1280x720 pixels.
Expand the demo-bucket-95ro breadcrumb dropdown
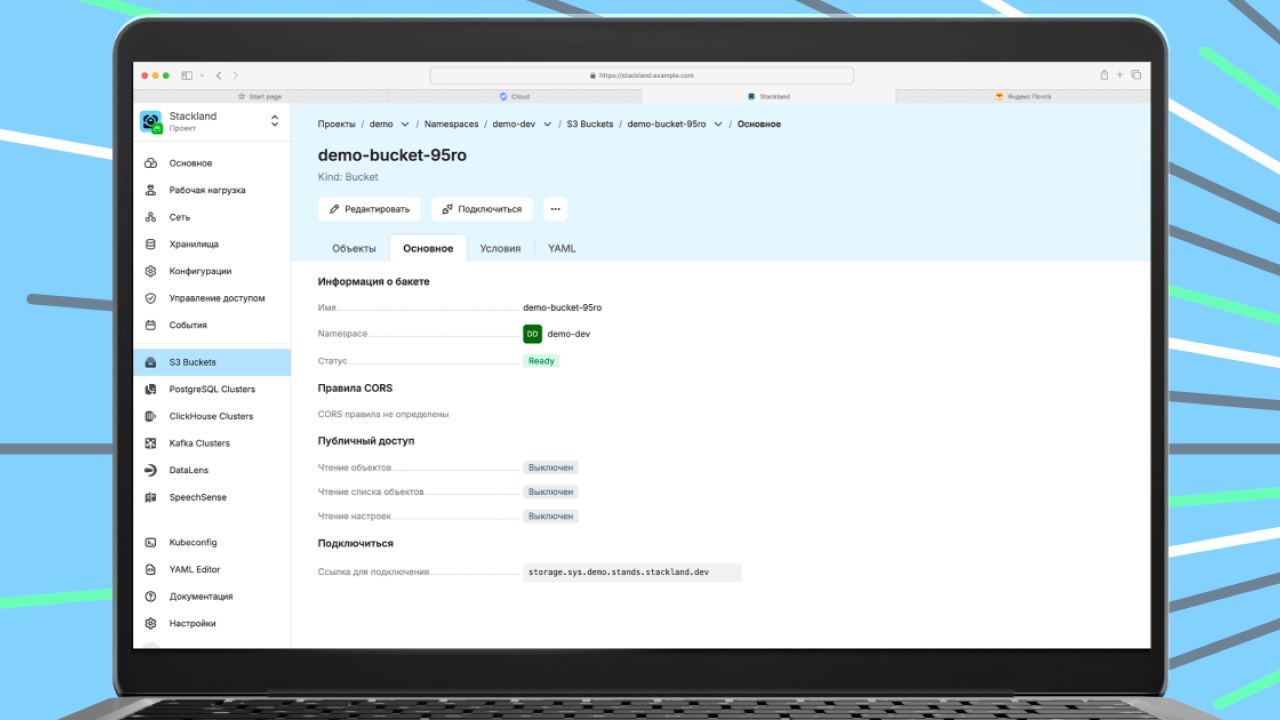pyautogui.click(x=718, y=124)
